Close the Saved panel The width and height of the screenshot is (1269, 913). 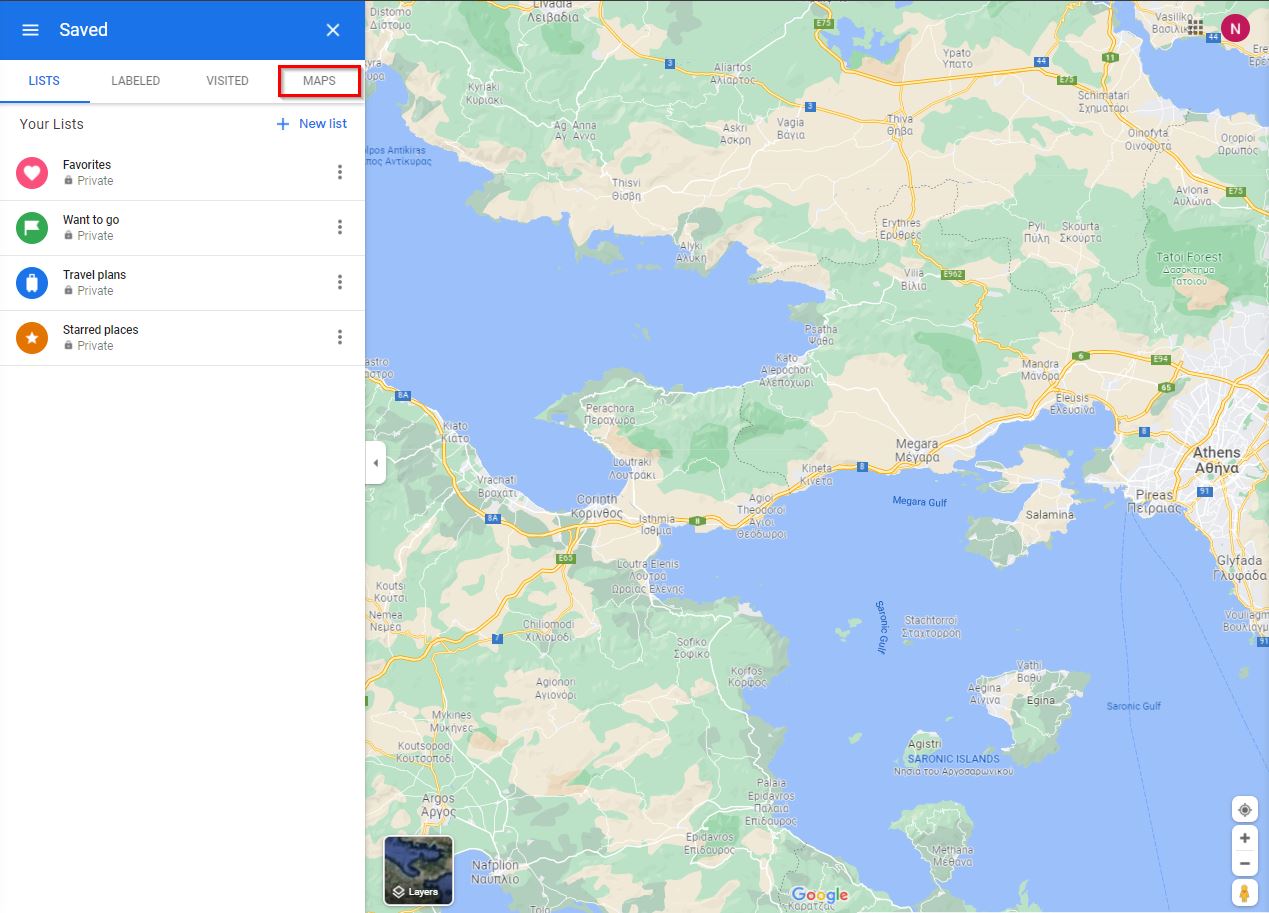point(333,30)
